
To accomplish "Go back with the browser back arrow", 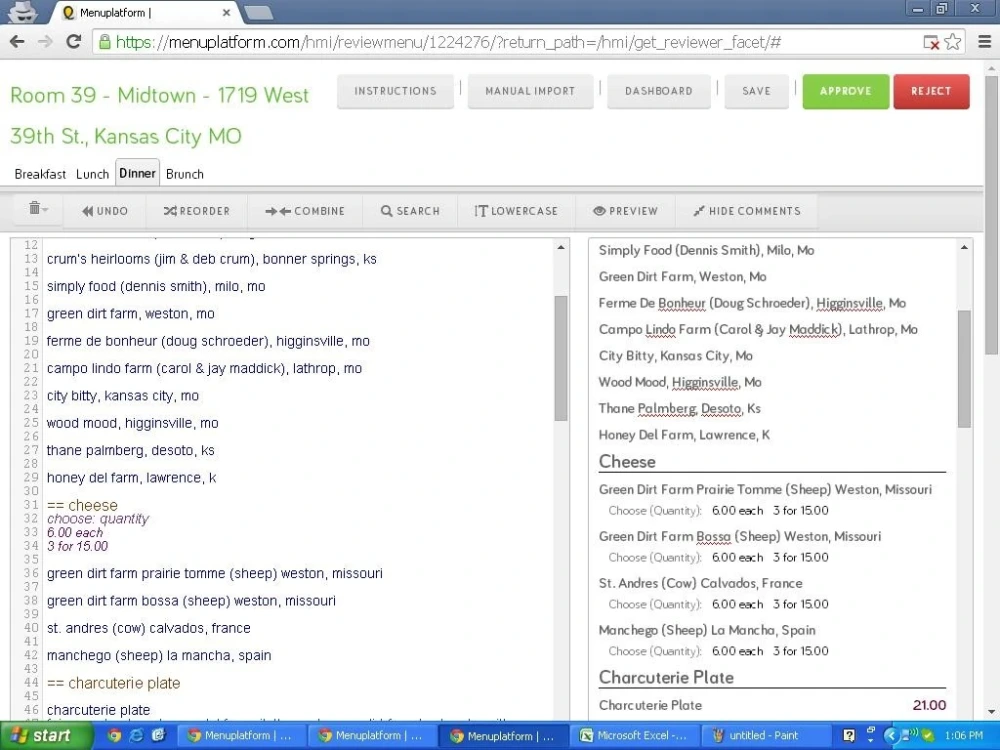I will (x=17, y=42).
